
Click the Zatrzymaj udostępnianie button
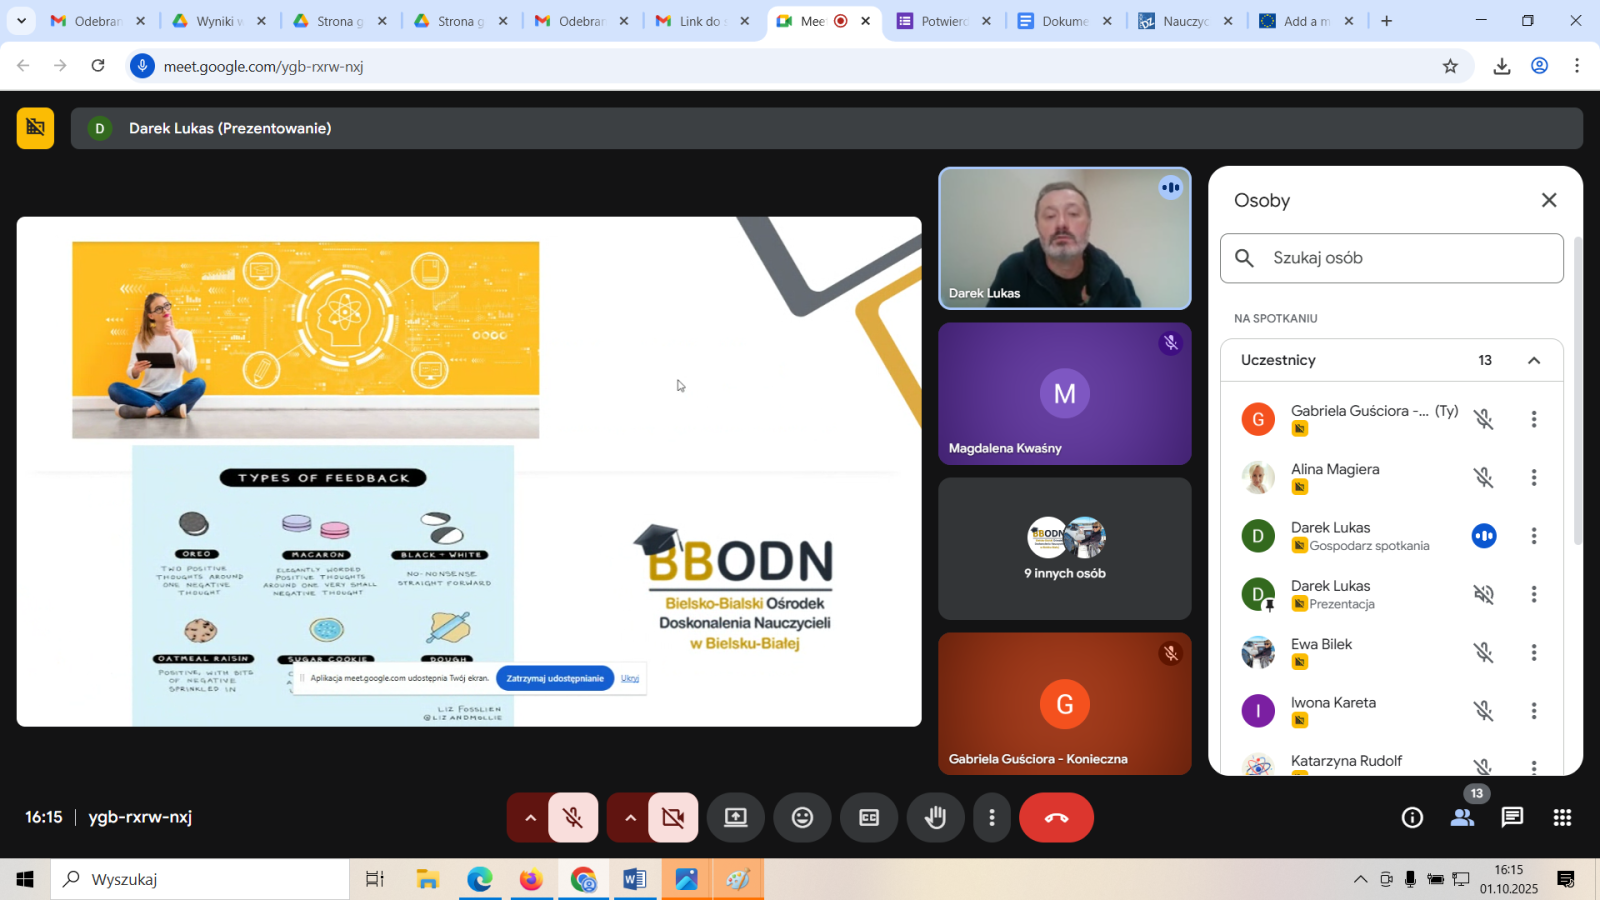pyautogui.click(x=555, y=678)
